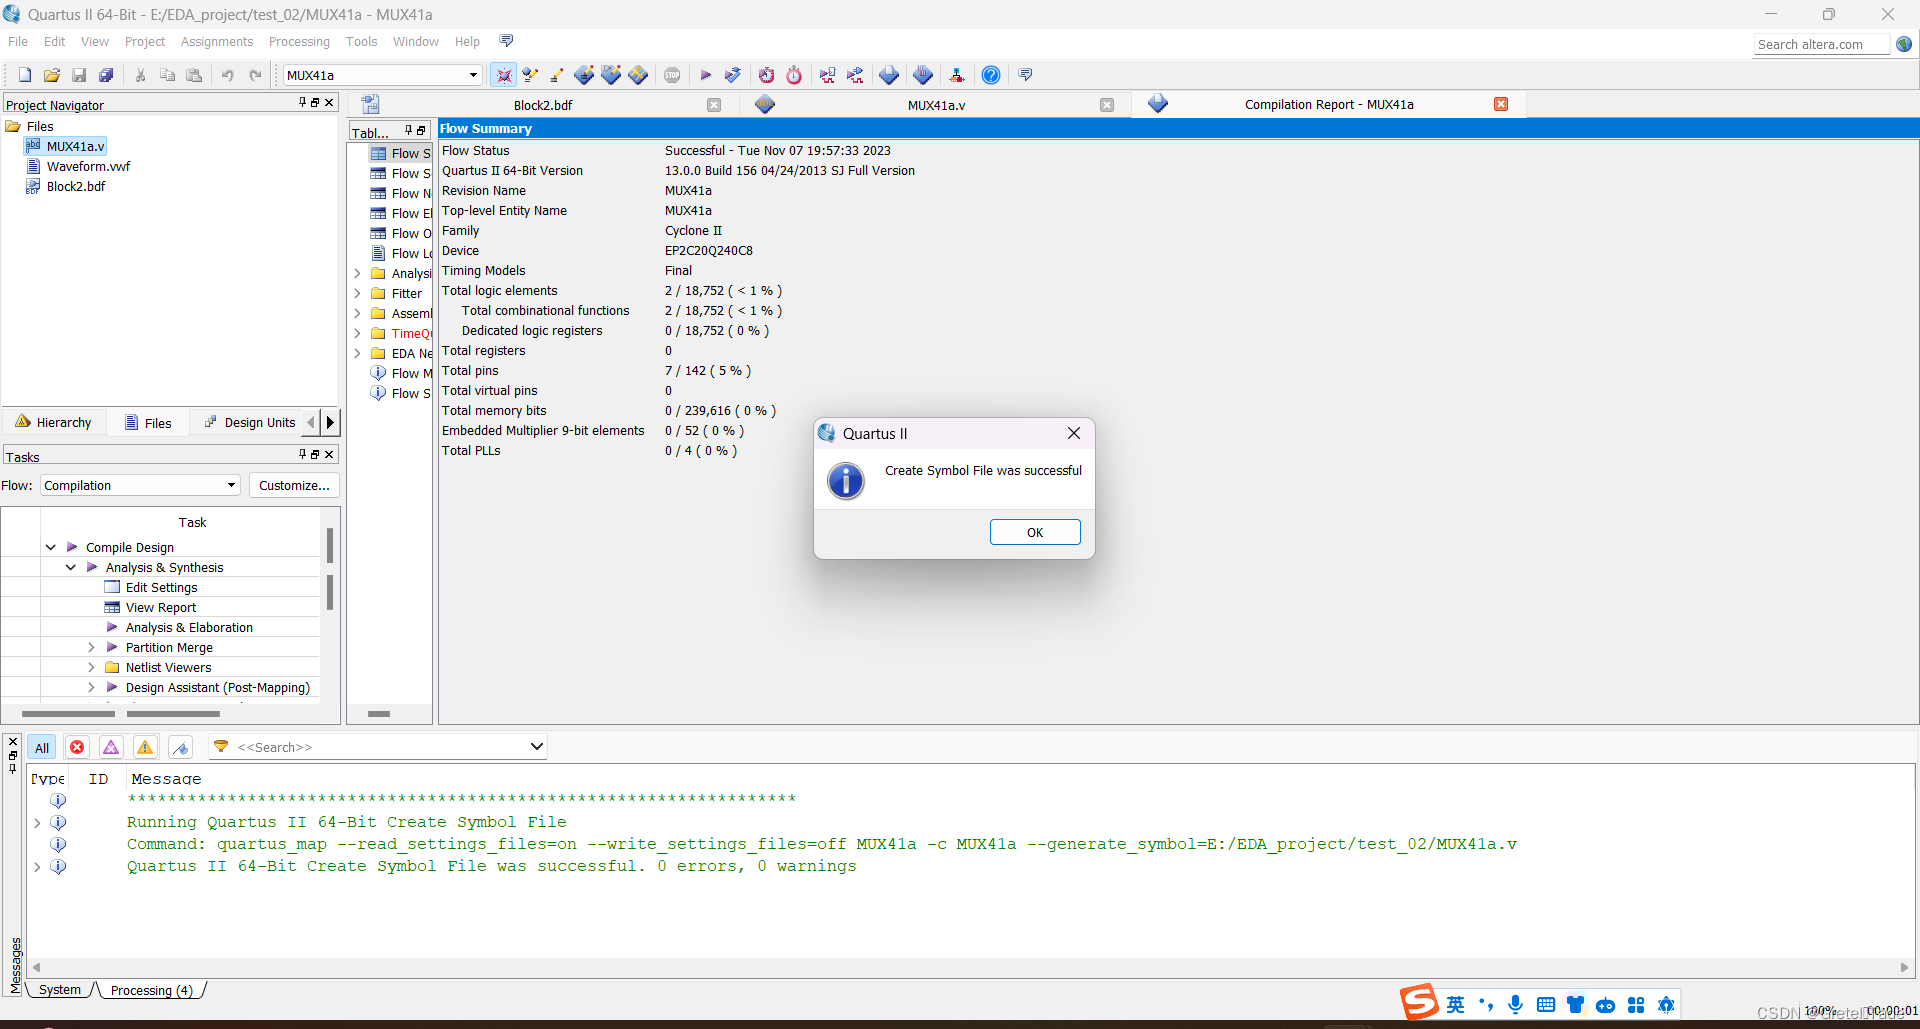Switch to the System messages tab

(60, 990)
